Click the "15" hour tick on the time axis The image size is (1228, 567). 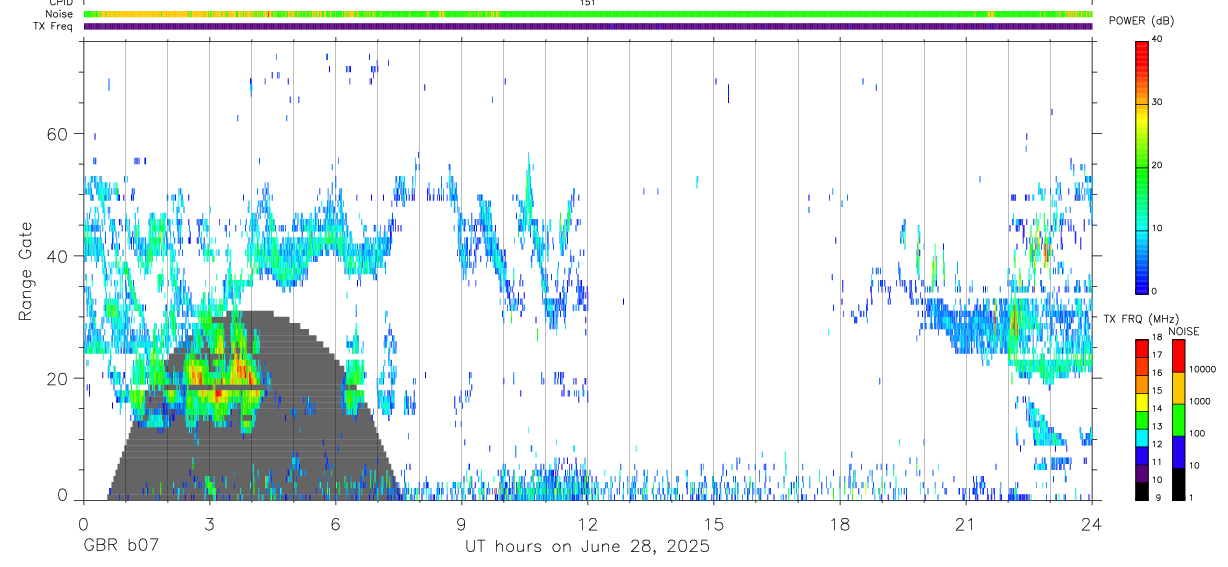(x=714, y=523)
